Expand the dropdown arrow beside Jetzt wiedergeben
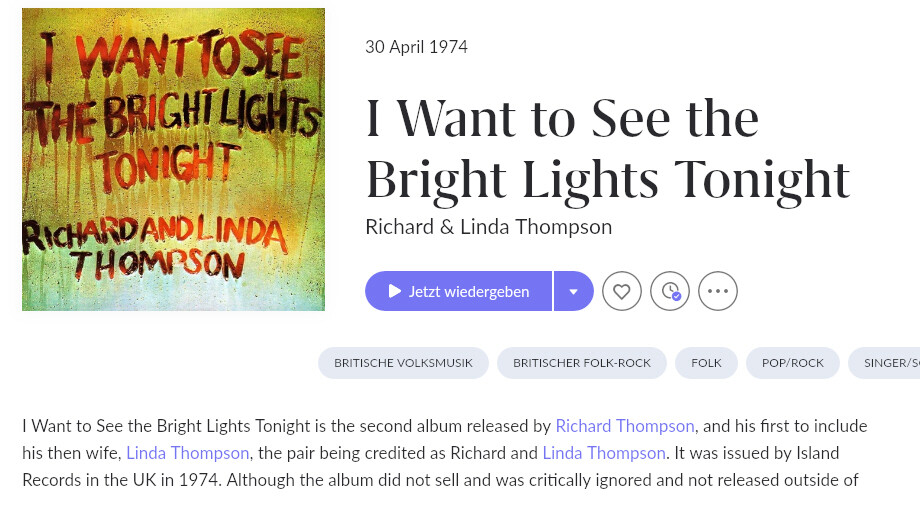 coord(573,291)
